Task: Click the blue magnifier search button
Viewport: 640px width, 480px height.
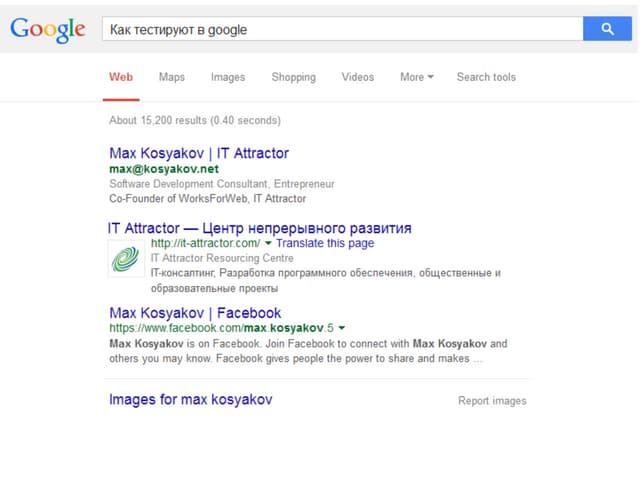Action: pos(607,29)
